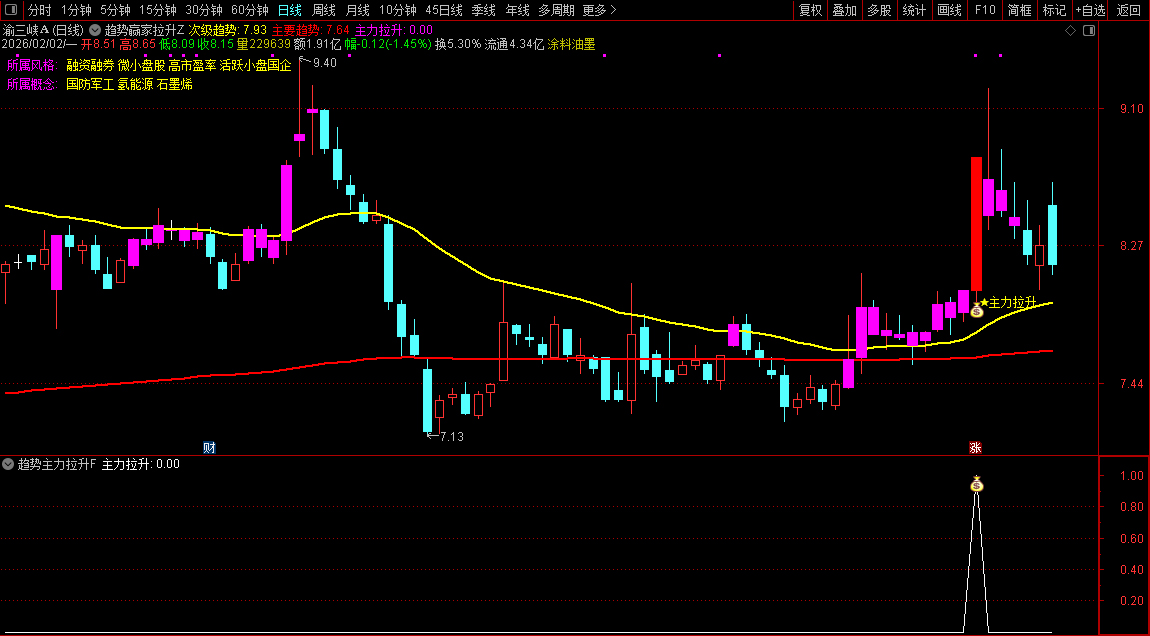Switch to the 30分钟 period
The width and height of the screenshot is (1150, 636).
coord(204,10)
